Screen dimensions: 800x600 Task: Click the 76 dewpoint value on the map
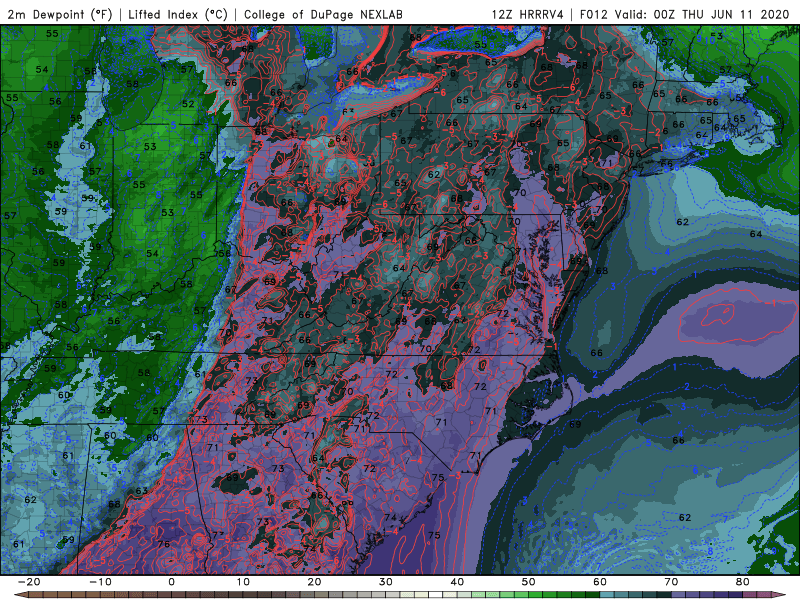coord(163,544)
